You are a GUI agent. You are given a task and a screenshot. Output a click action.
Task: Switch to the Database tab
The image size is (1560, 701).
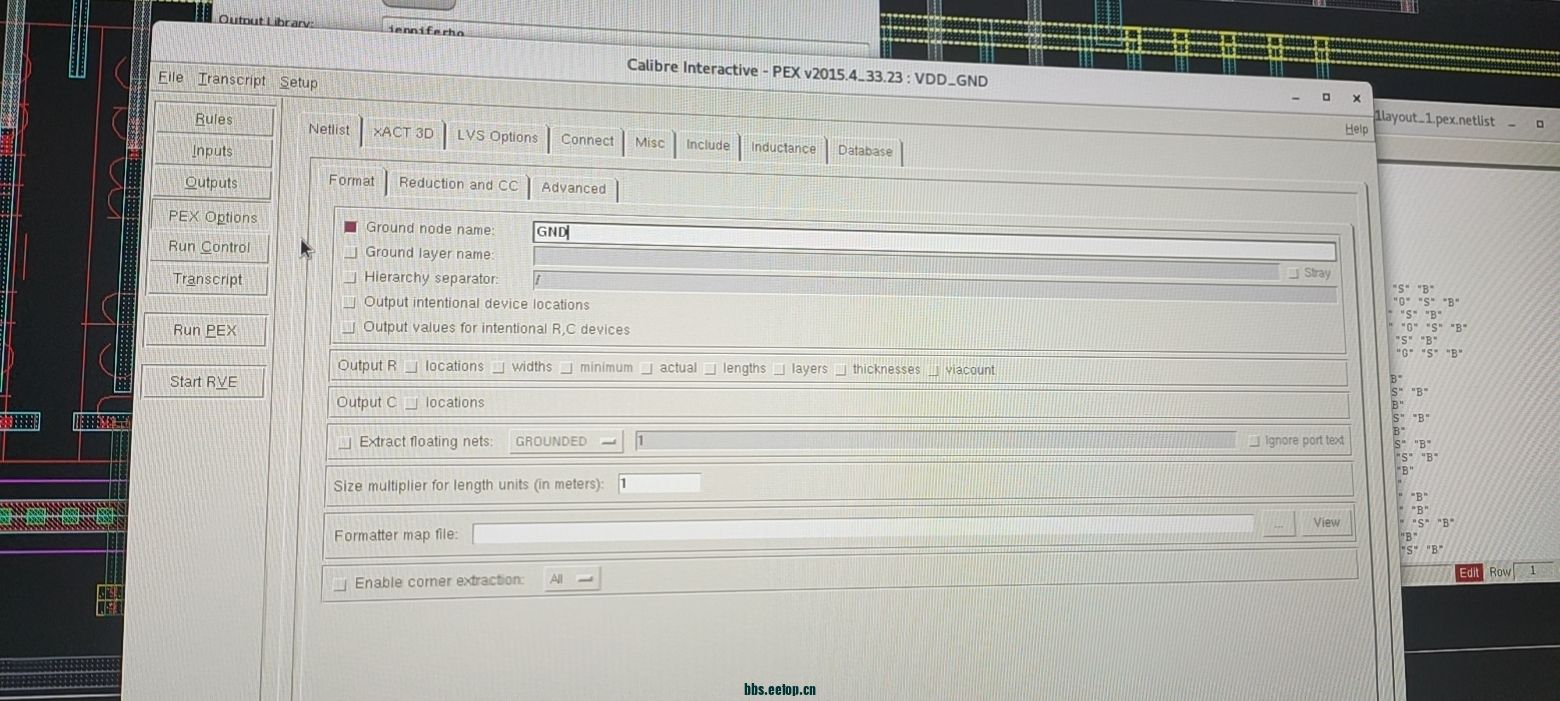click(865, 151)
